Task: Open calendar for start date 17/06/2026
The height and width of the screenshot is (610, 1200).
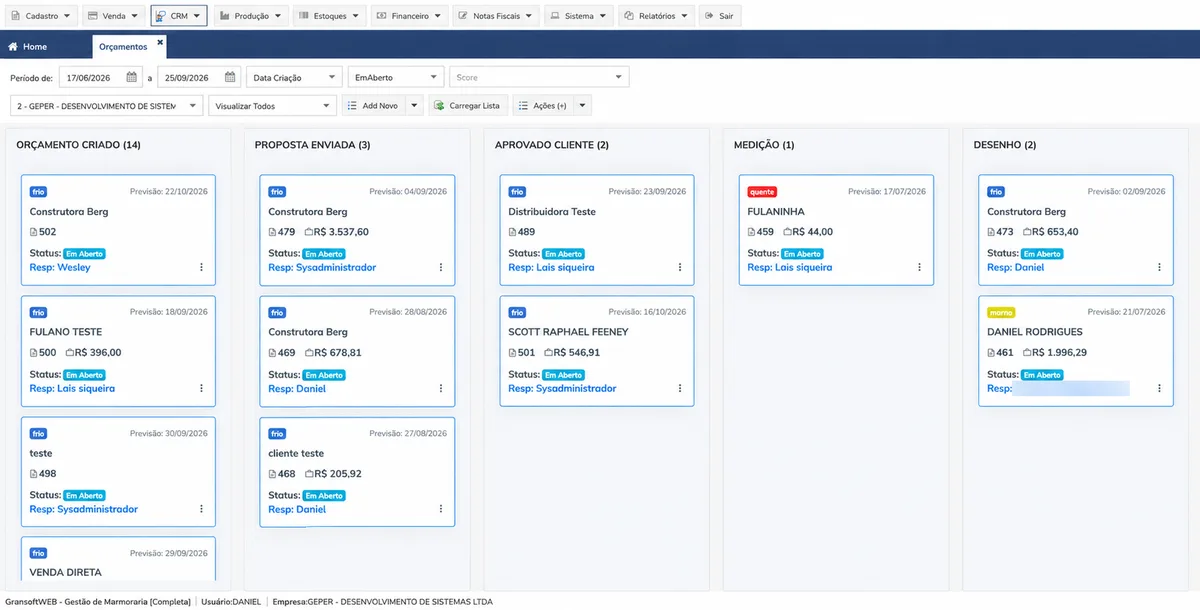Action: pos(131,77)
